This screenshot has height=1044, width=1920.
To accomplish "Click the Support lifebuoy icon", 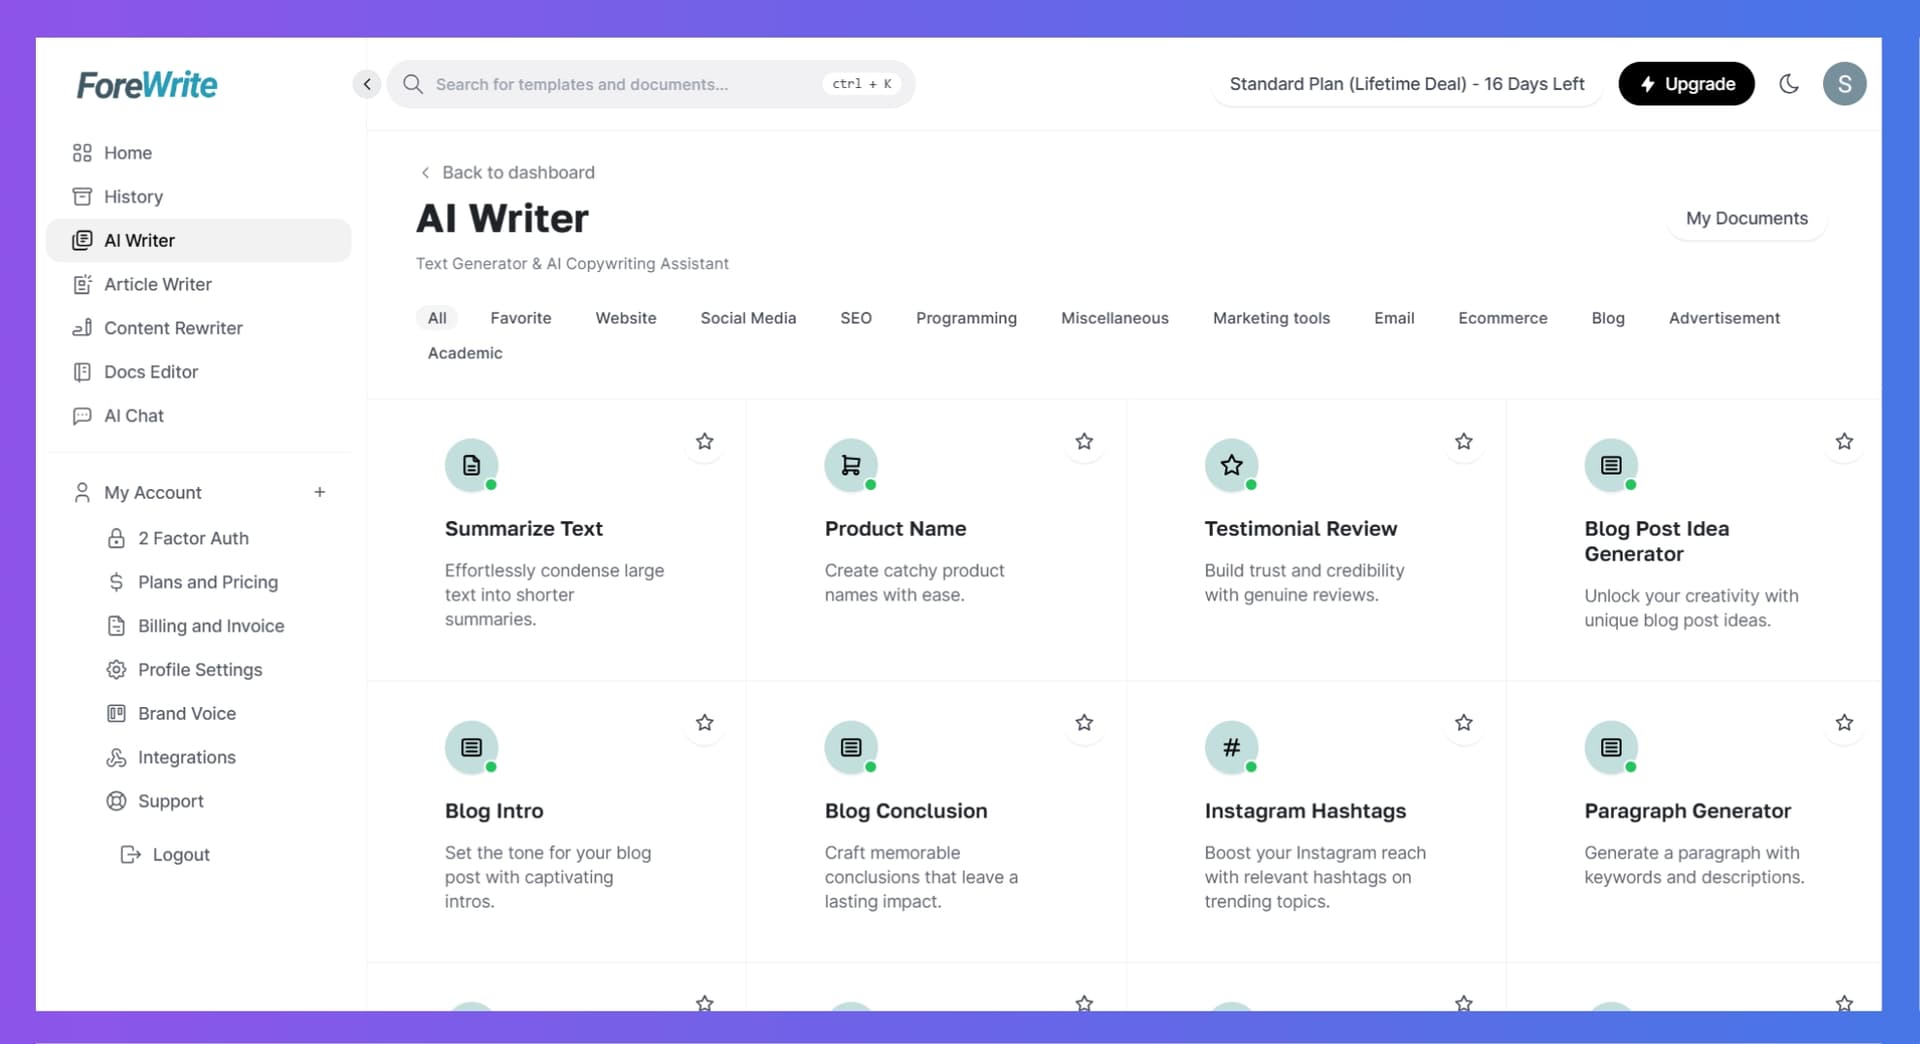I will [116, 801].
